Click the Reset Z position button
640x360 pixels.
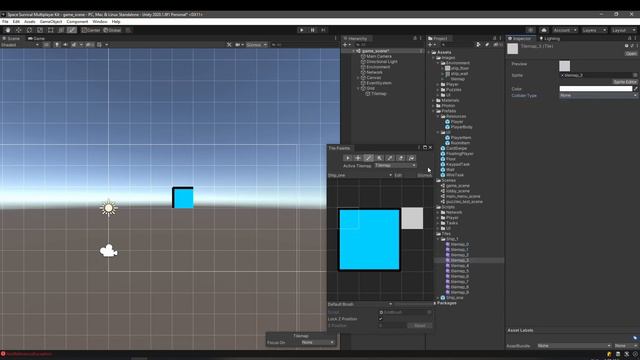420,326
